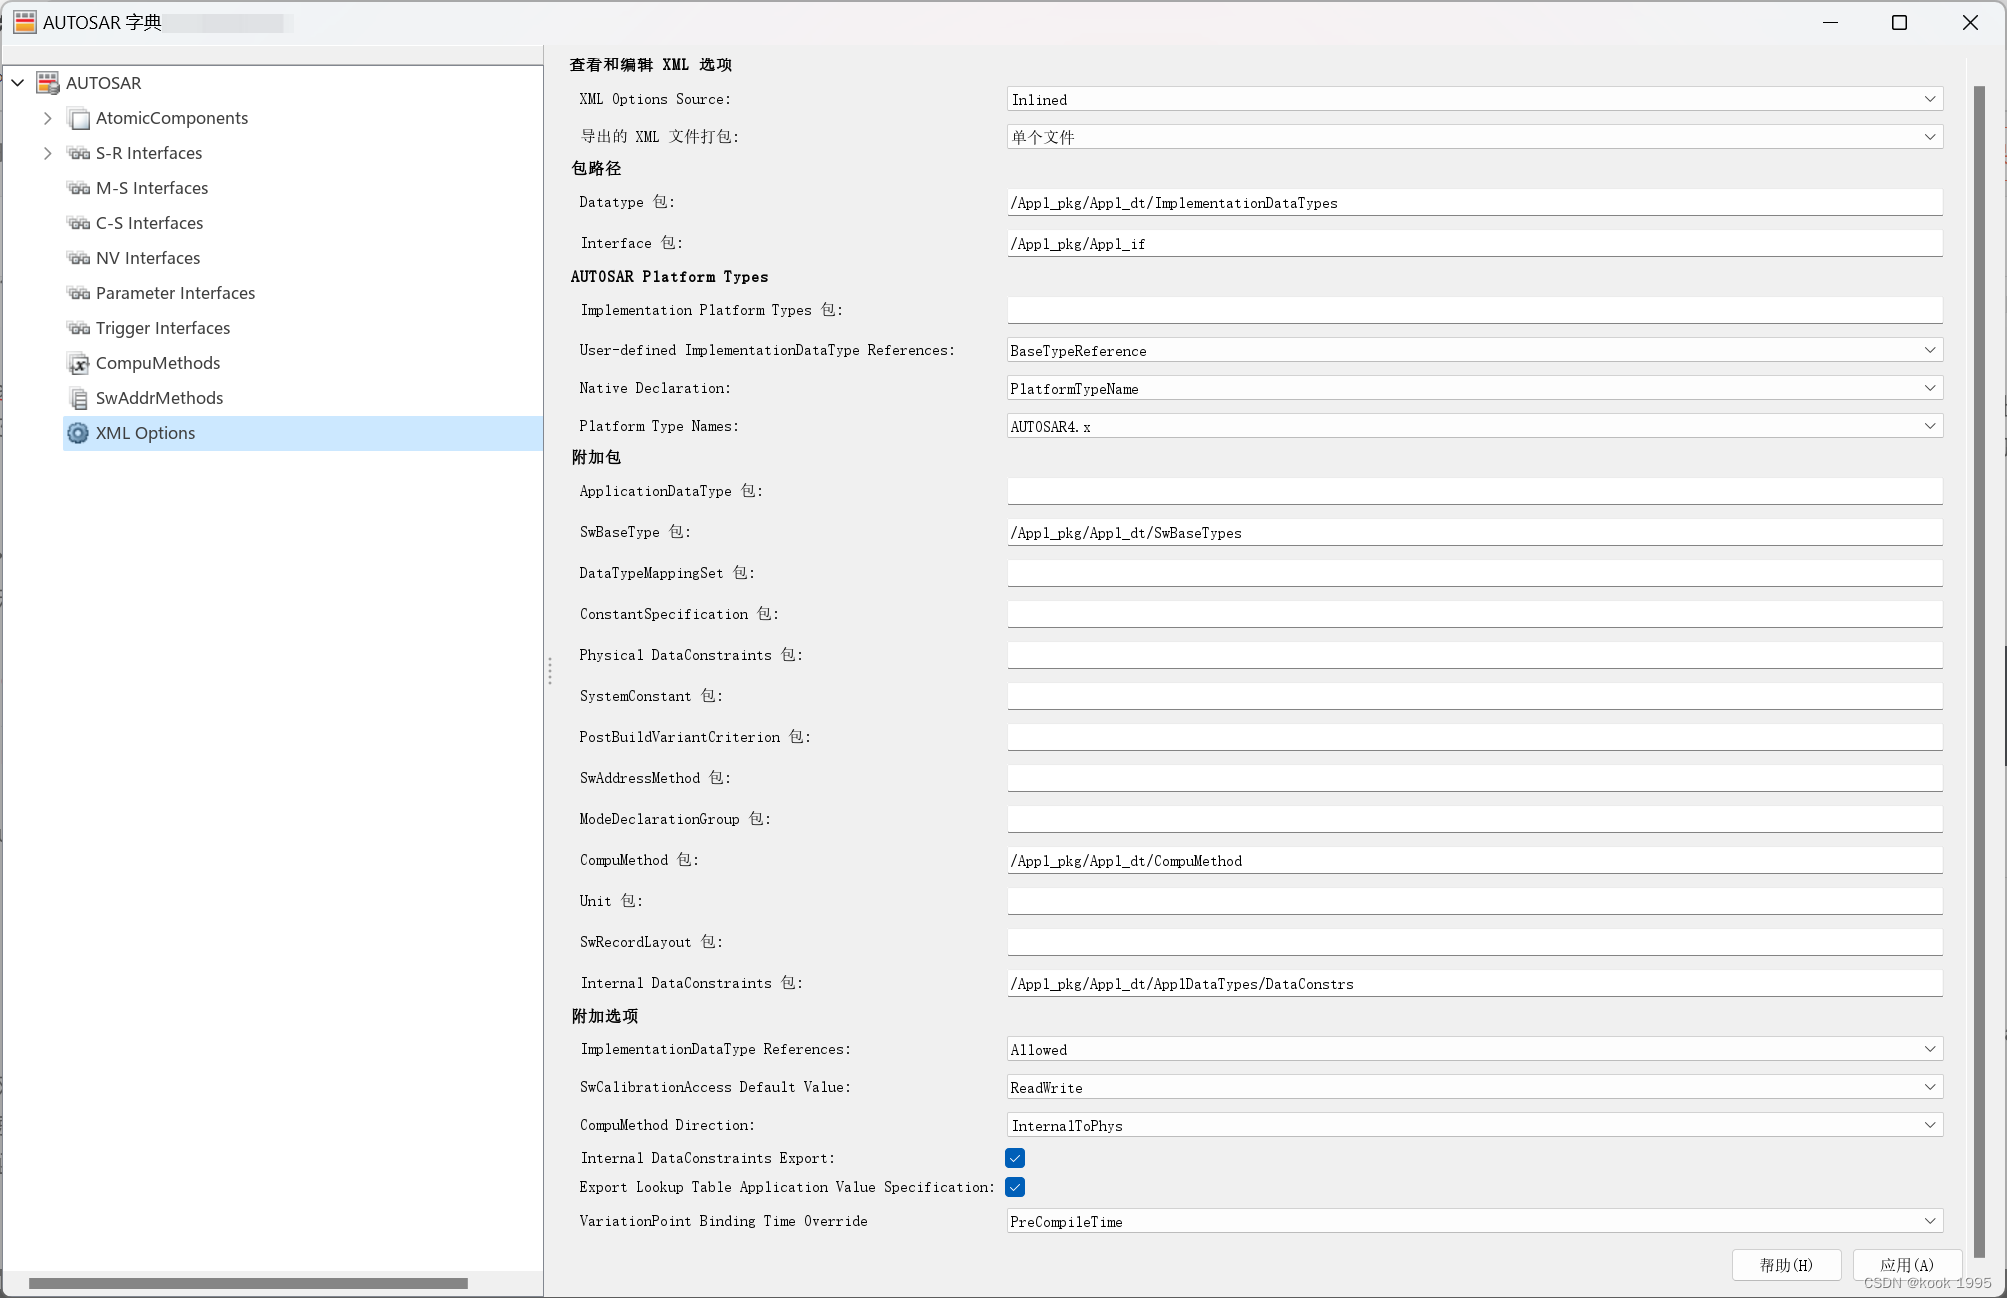Toggle Internal DataConstraints Export checkbox
Image resolution: width=2007 pixels, height=1298 pixels.
click(1015, 1158)
